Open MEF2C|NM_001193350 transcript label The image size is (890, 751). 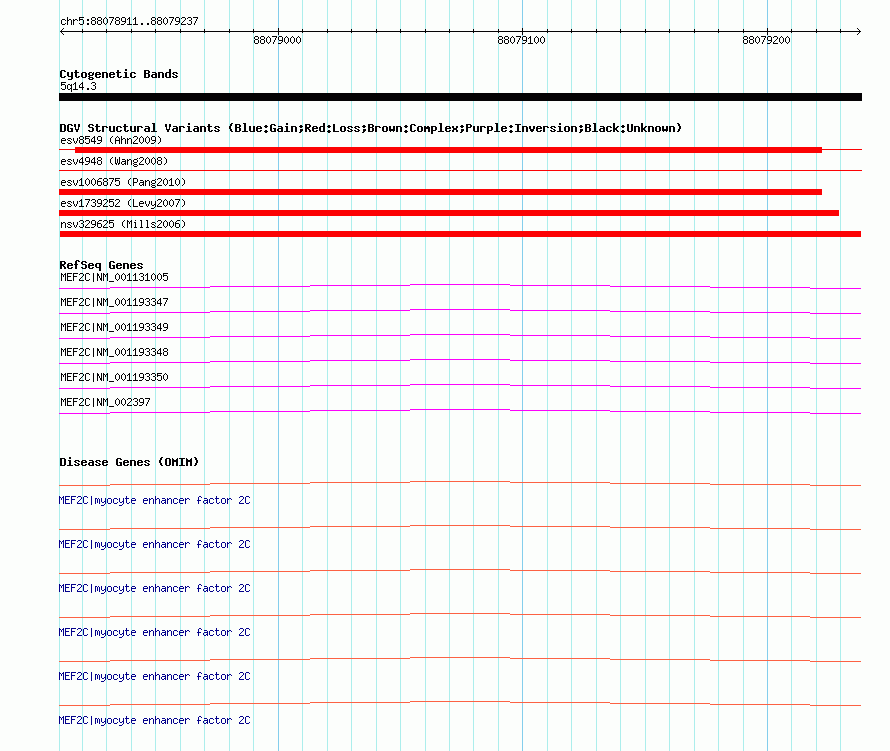tap(114, 377)
